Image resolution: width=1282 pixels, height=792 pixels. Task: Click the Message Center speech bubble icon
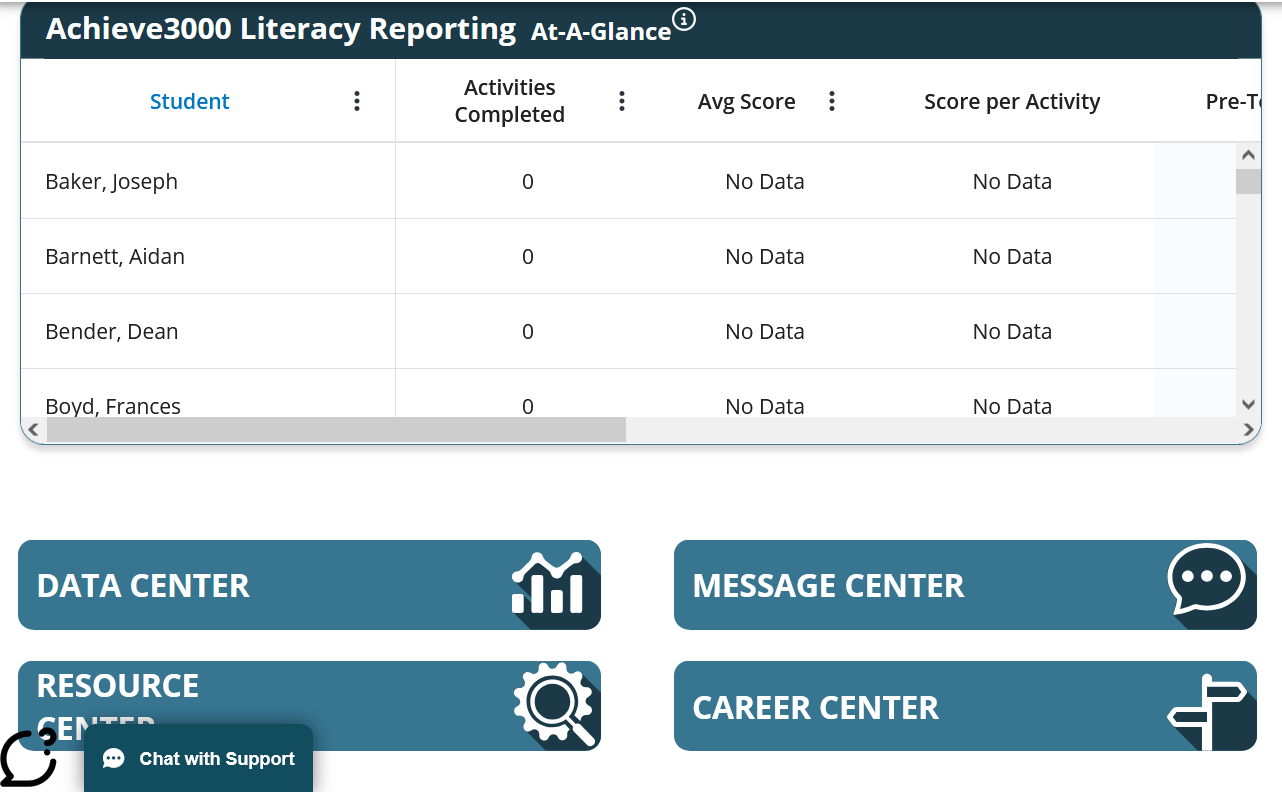click(1206, 580)
